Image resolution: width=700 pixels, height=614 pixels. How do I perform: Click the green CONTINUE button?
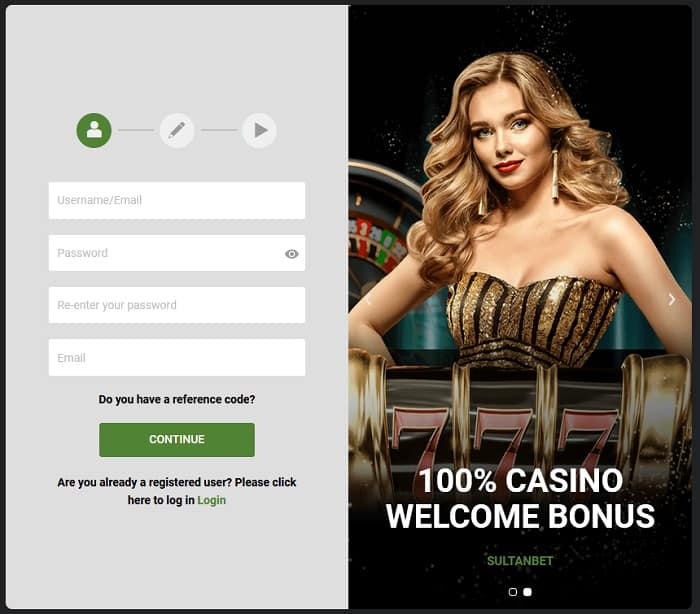[177, 440]
